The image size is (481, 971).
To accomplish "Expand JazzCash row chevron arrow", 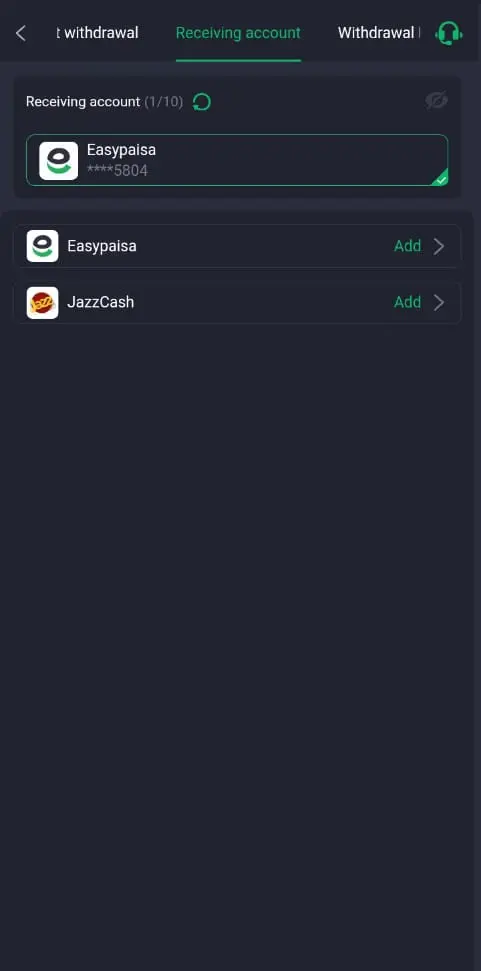I will point(439,303).
